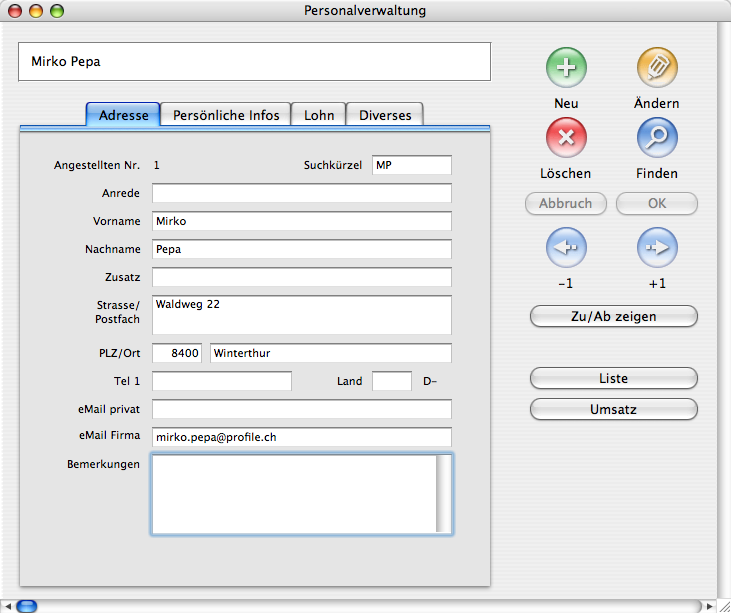Viewport: 731px width, 613px height.
Task: Click into the Anrede field
Action: [301, 193]
